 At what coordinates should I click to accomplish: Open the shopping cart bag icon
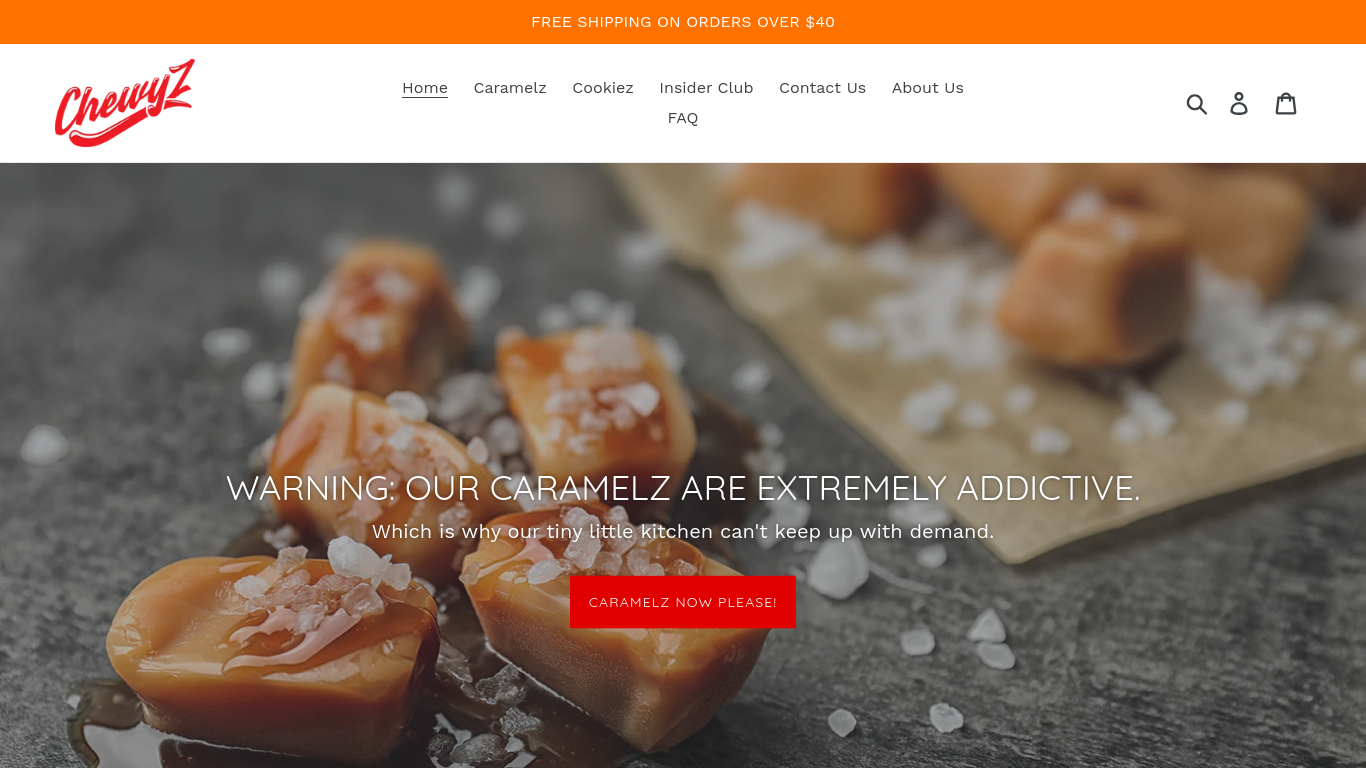coord(1286,103)
